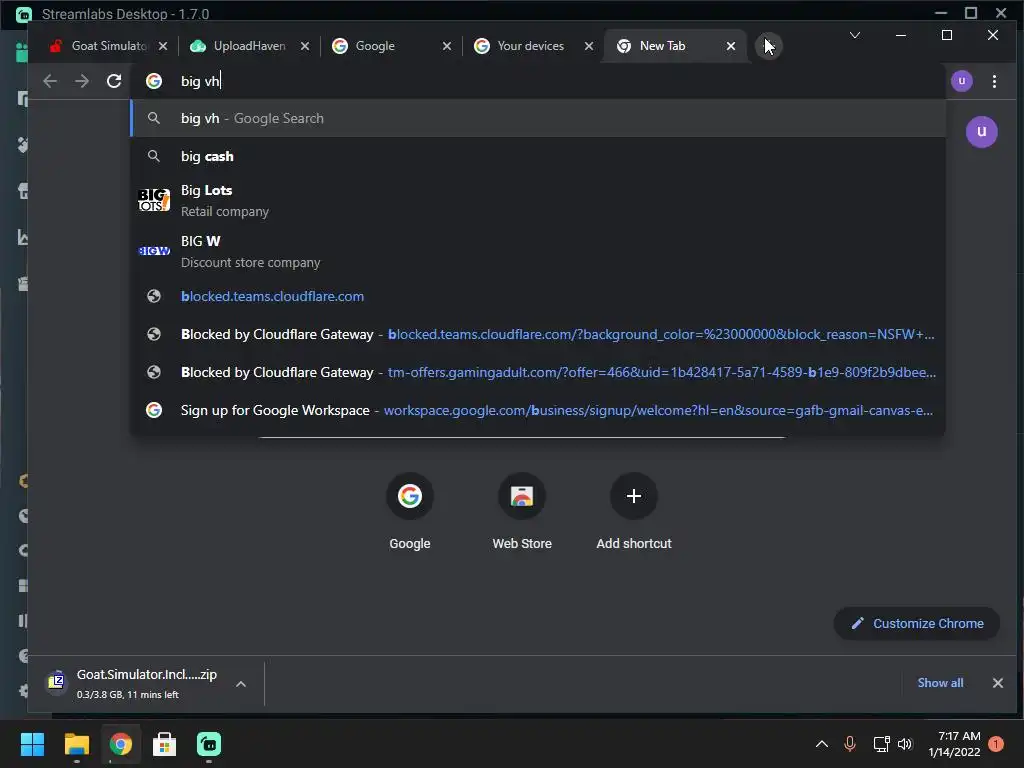
Task: Click the BIG W logo icon
Action: tap(154, 251)
